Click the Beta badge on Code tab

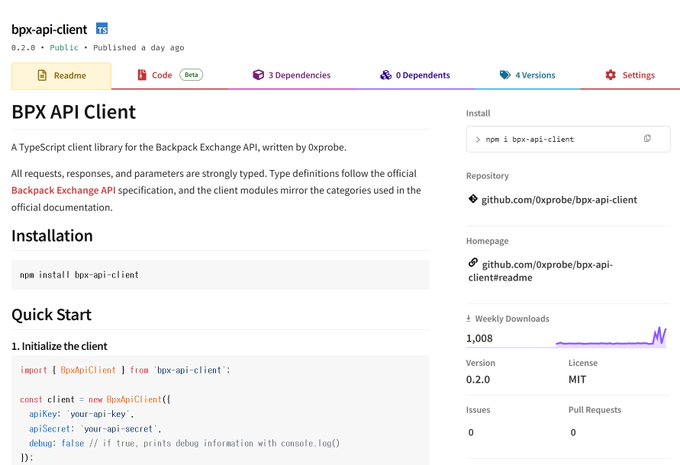pos(191,75)
